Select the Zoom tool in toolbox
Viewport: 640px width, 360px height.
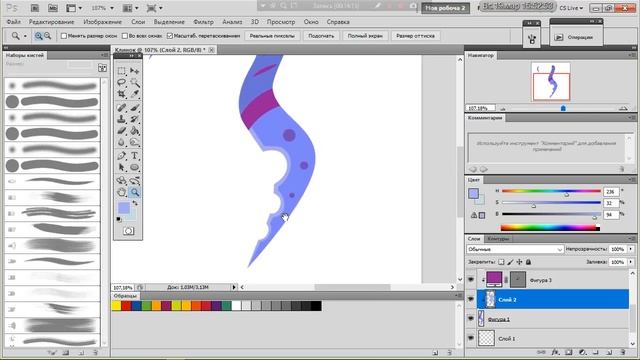tap(134, 192)
